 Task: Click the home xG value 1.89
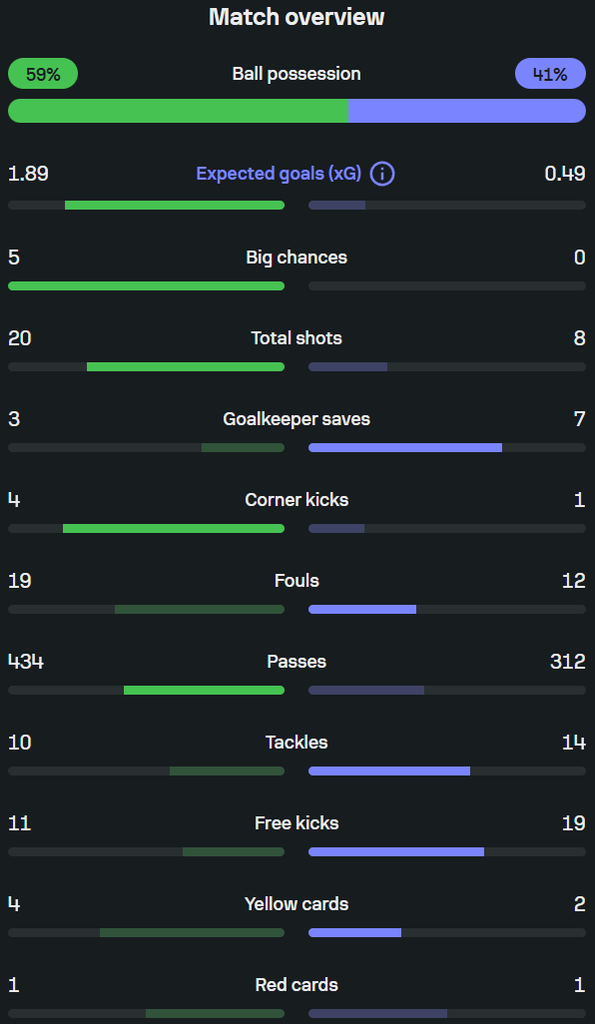(28, 174)
